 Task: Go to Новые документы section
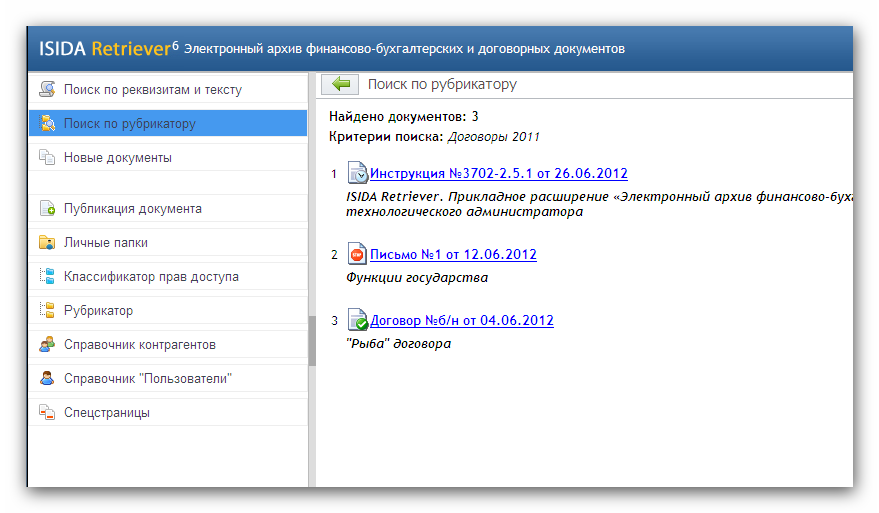point(117,158)
